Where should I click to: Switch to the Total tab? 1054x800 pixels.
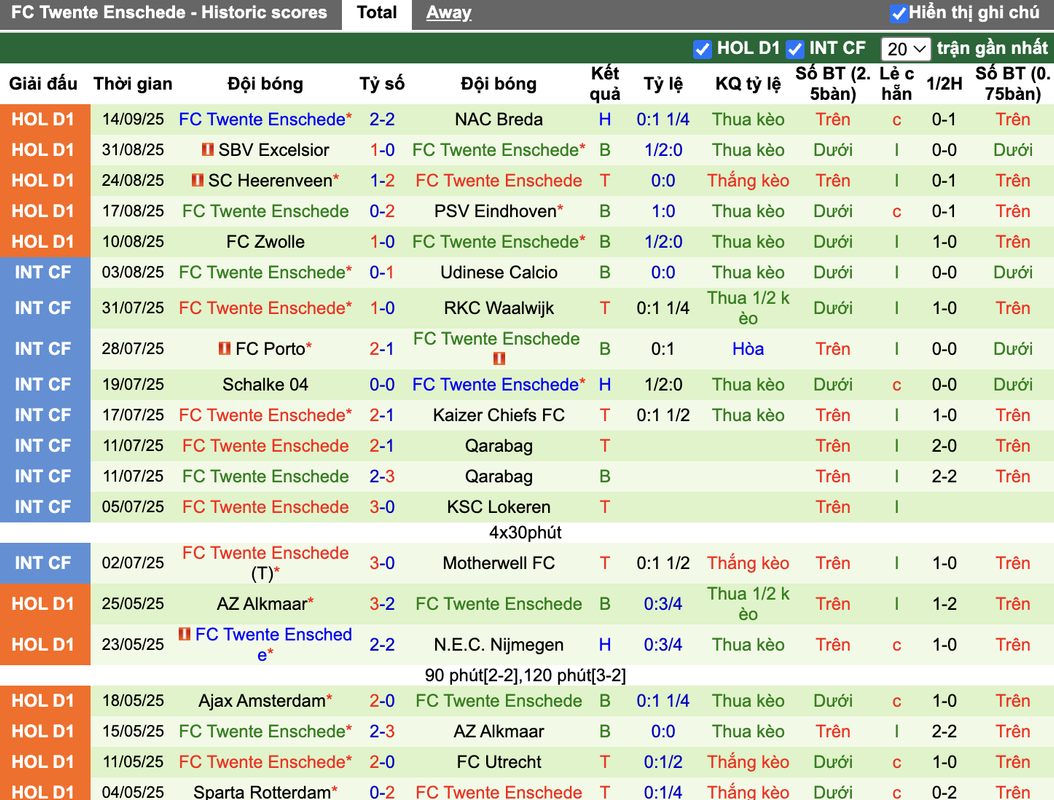(376, 13)
